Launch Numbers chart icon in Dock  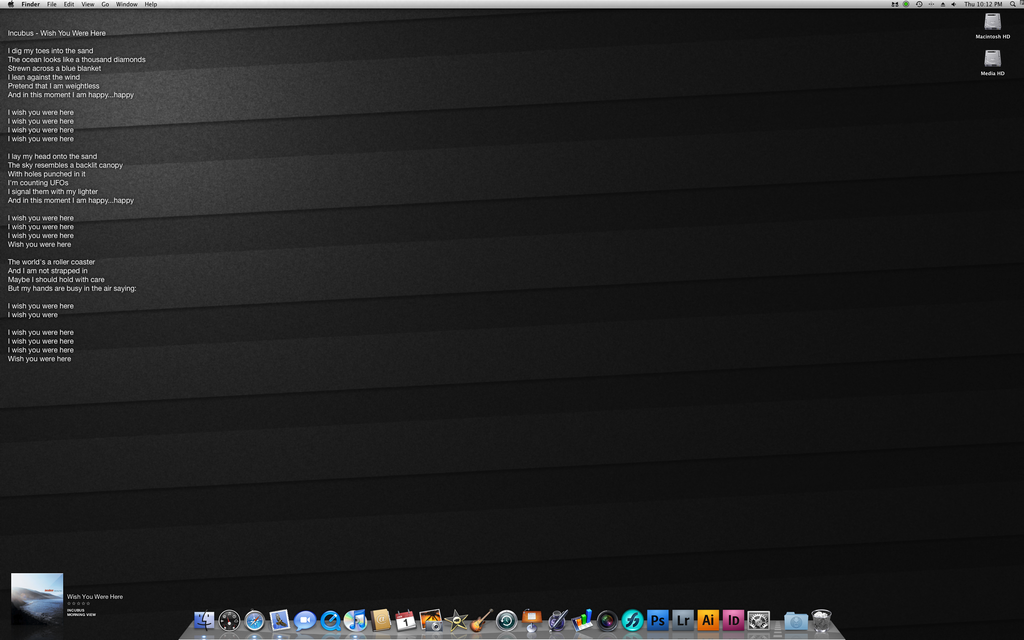pyautogui.click(x=582, y=620)
